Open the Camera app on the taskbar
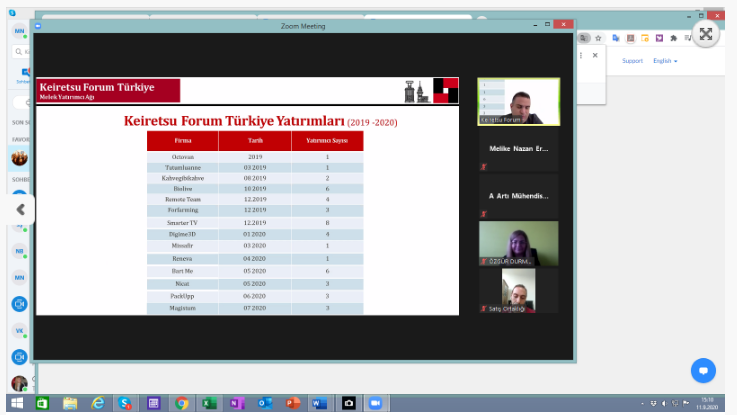The height and width of the screenshot is (415, 737). point(348,403)
